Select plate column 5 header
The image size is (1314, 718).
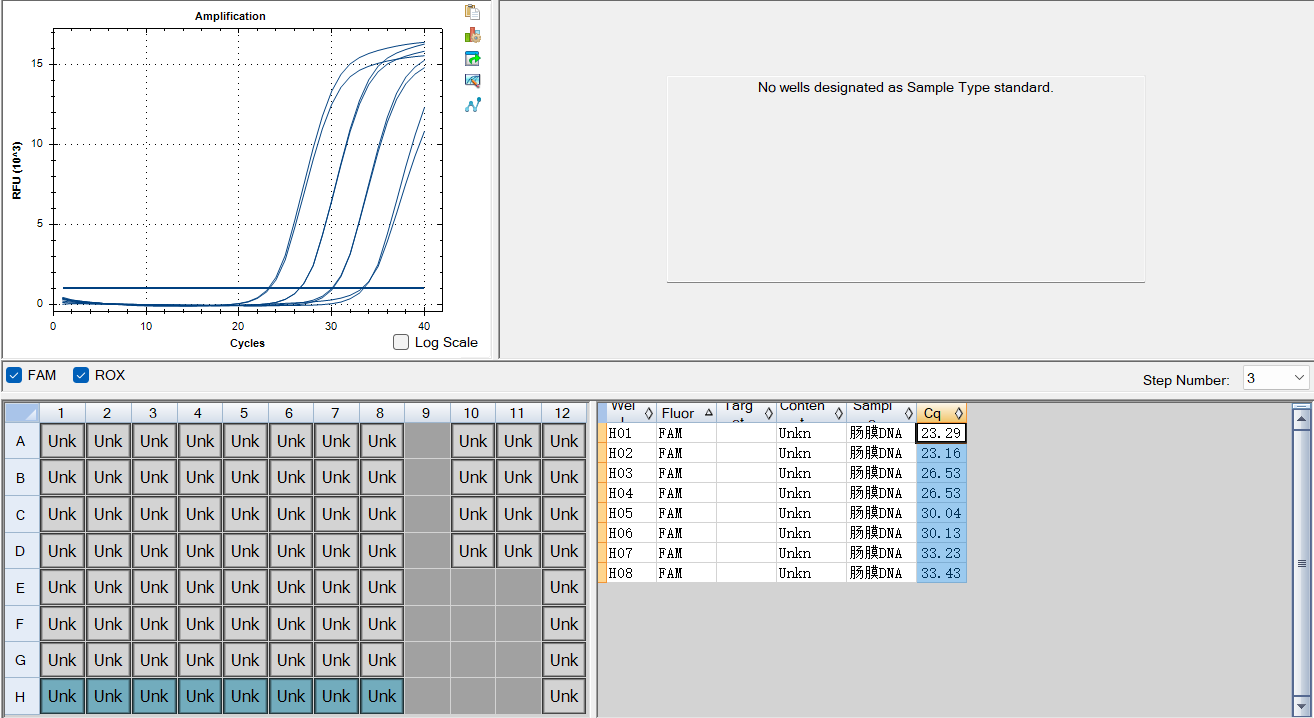pos(245,413)
